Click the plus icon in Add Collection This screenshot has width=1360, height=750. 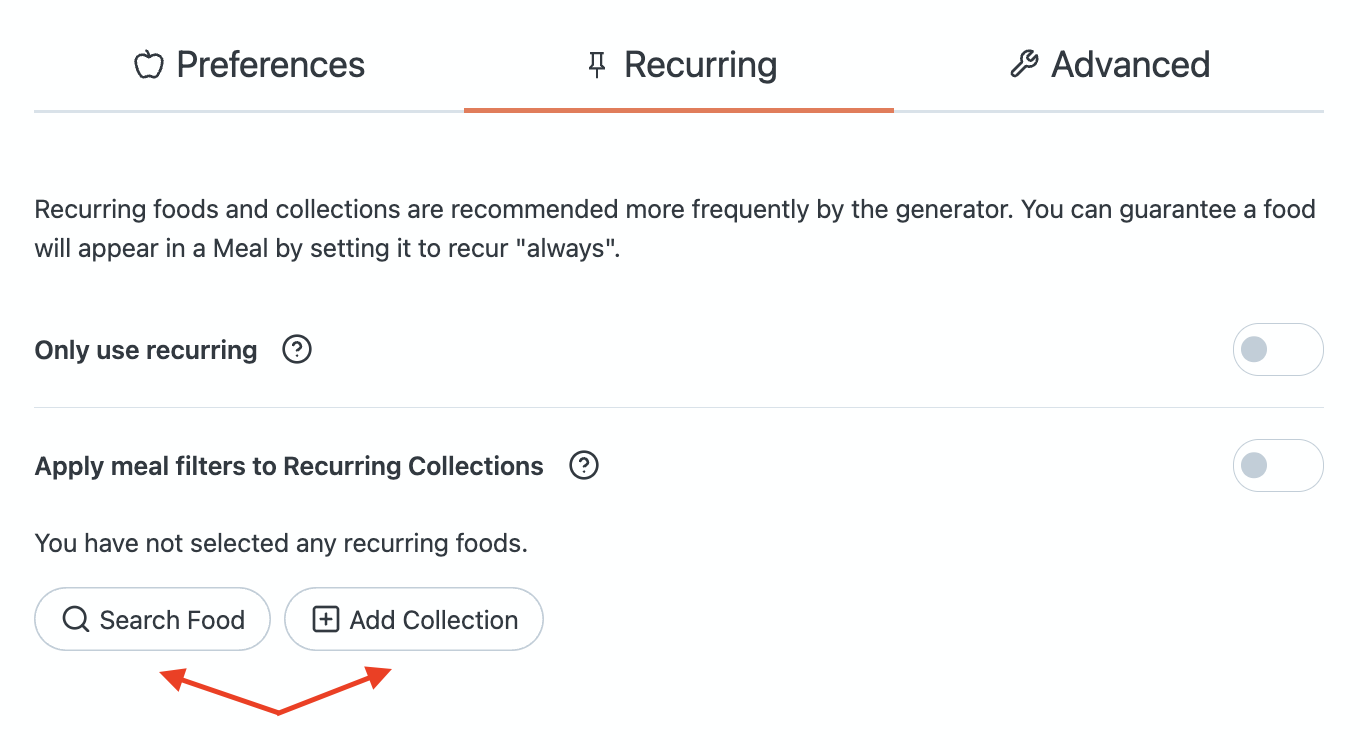(x=326, y=620)
